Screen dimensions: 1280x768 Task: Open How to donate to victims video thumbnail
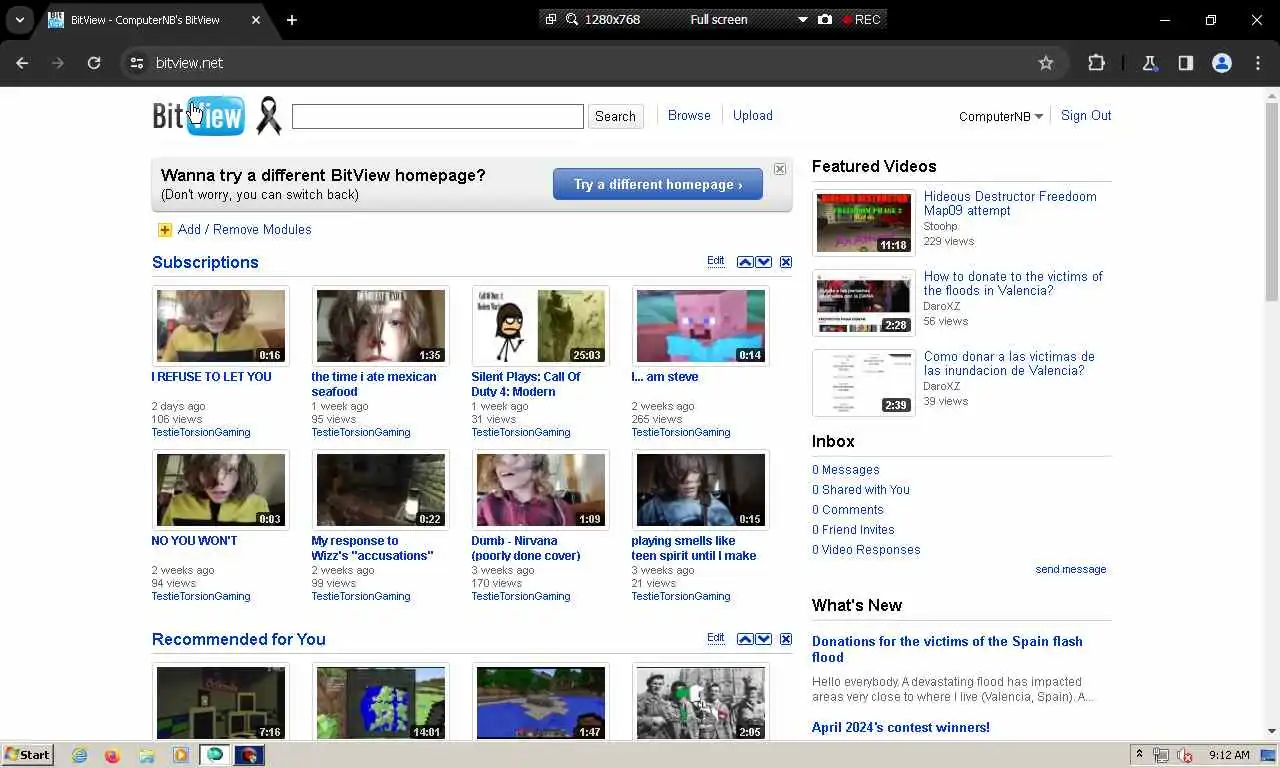tap(863, 303)
